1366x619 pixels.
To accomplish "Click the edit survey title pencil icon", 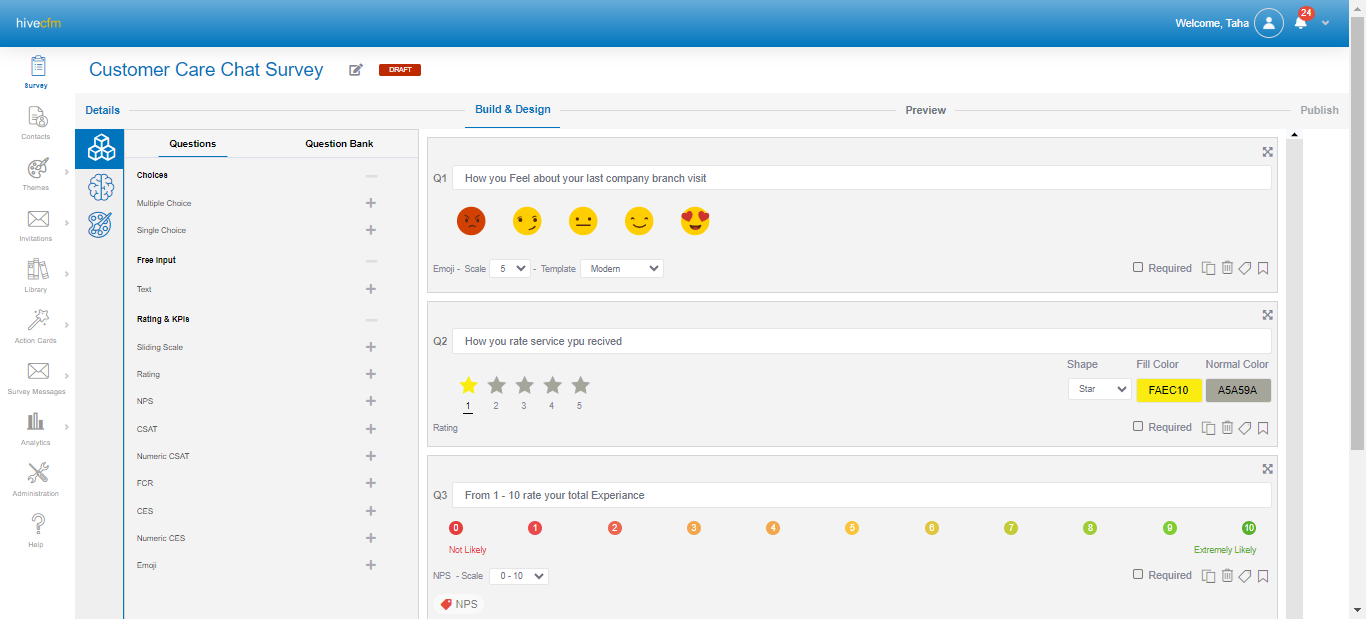I will (x=356, y=70).
